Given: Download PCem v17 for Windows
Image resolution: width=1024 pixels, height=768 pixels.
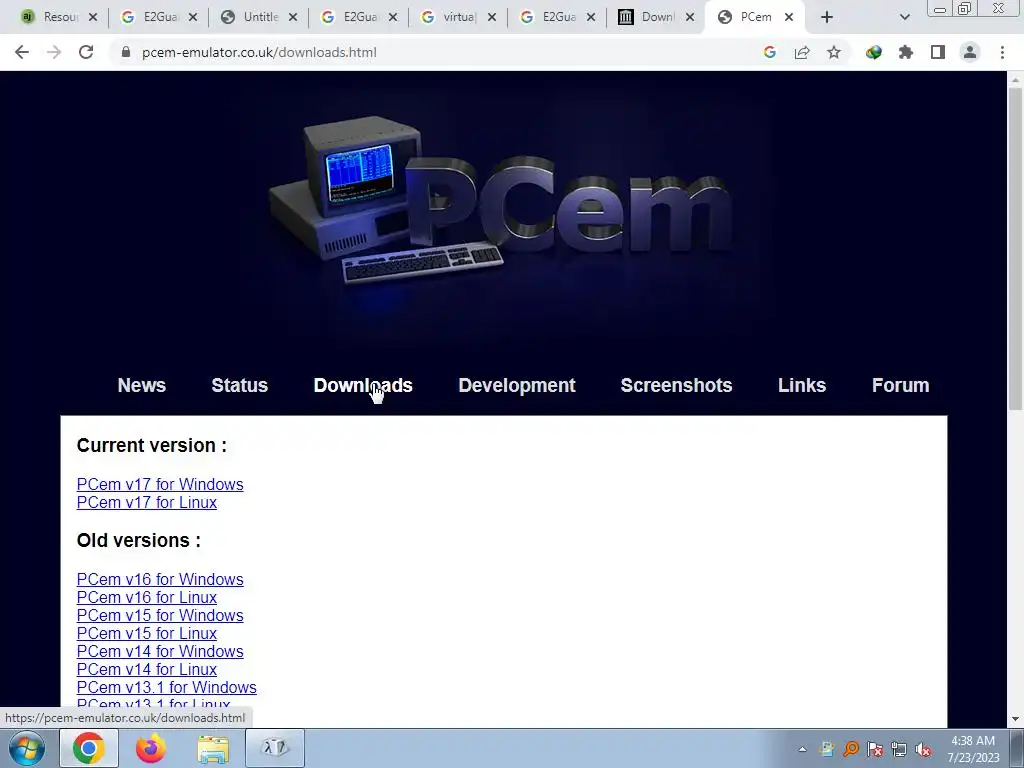Looking at the screenshot, I should point(160,485).
